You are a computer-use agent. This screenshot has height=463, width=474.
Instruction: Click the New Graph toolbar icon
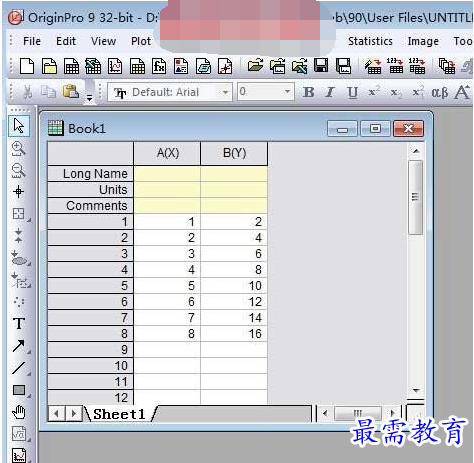click(x=115, y=66)
